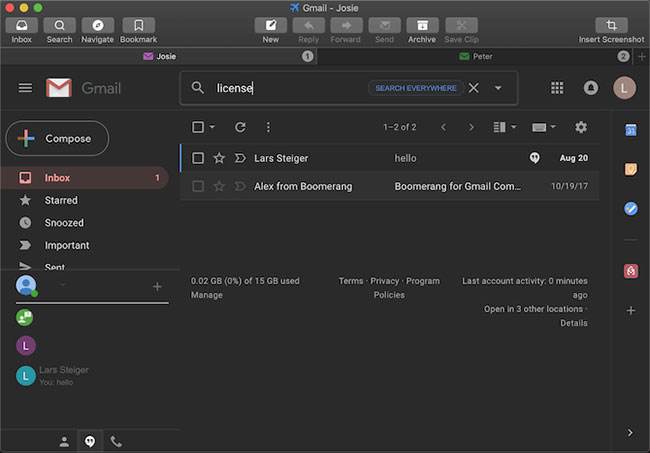The width and height of the screenshot is (650, 453).
Task: Clear the search with the X icon
Action: (x=474, y=88)
